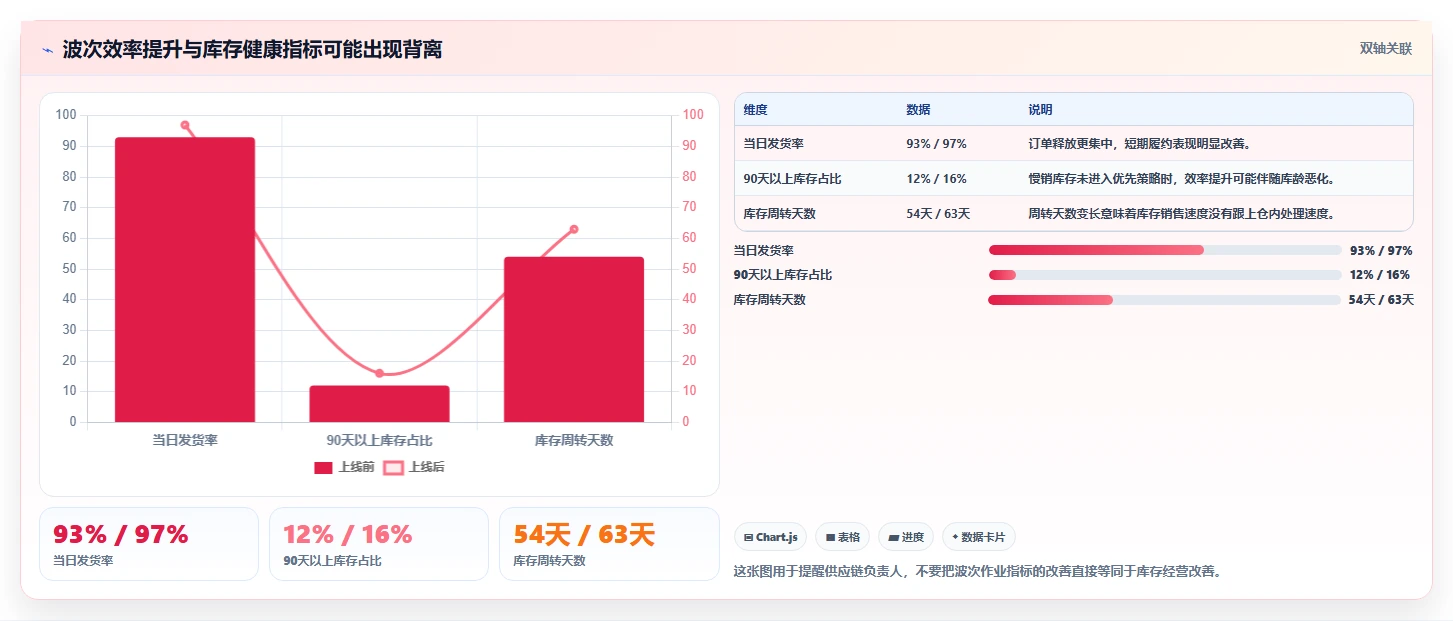
Task: Click the 当日发货率 red bar in chart
Action: [185, 279]
